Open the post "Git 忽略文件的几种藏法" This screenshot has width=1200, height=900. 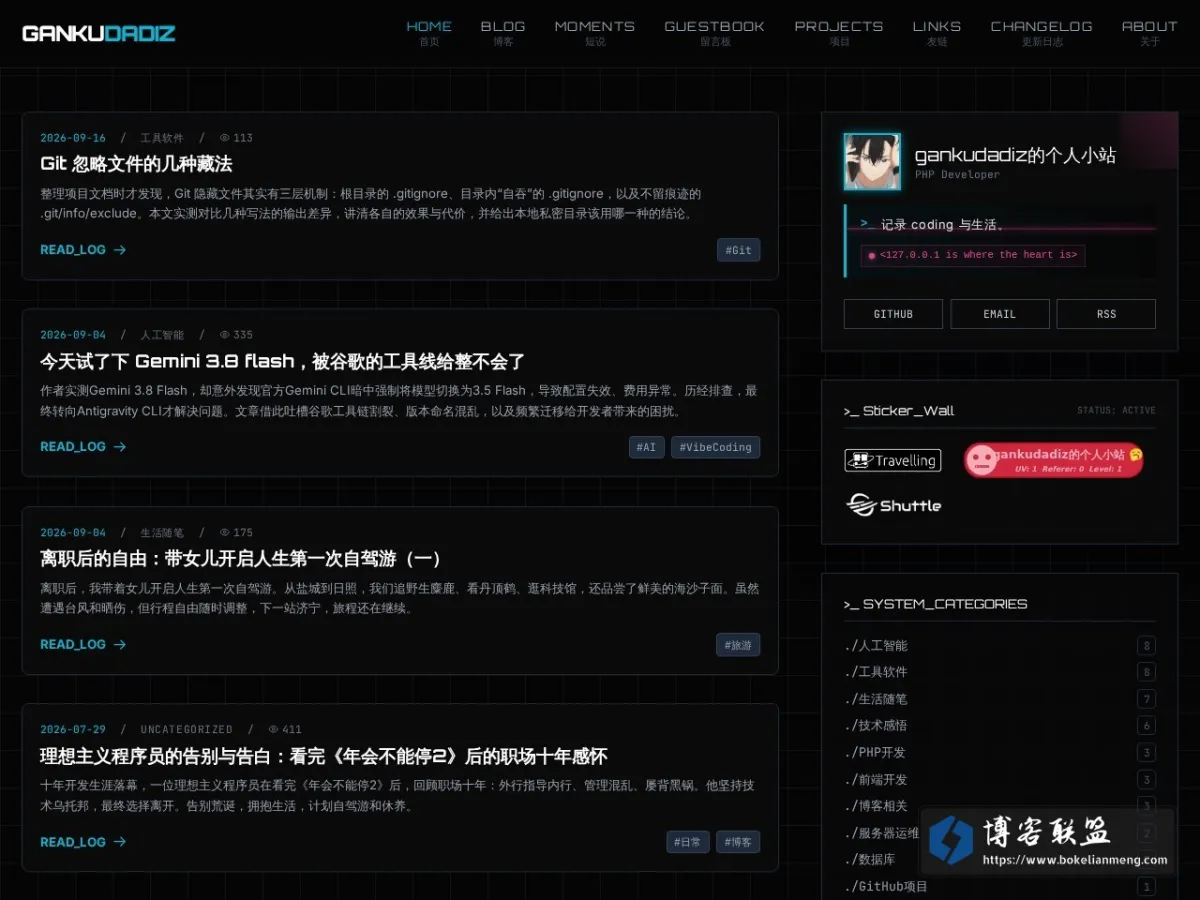[136, 164]
